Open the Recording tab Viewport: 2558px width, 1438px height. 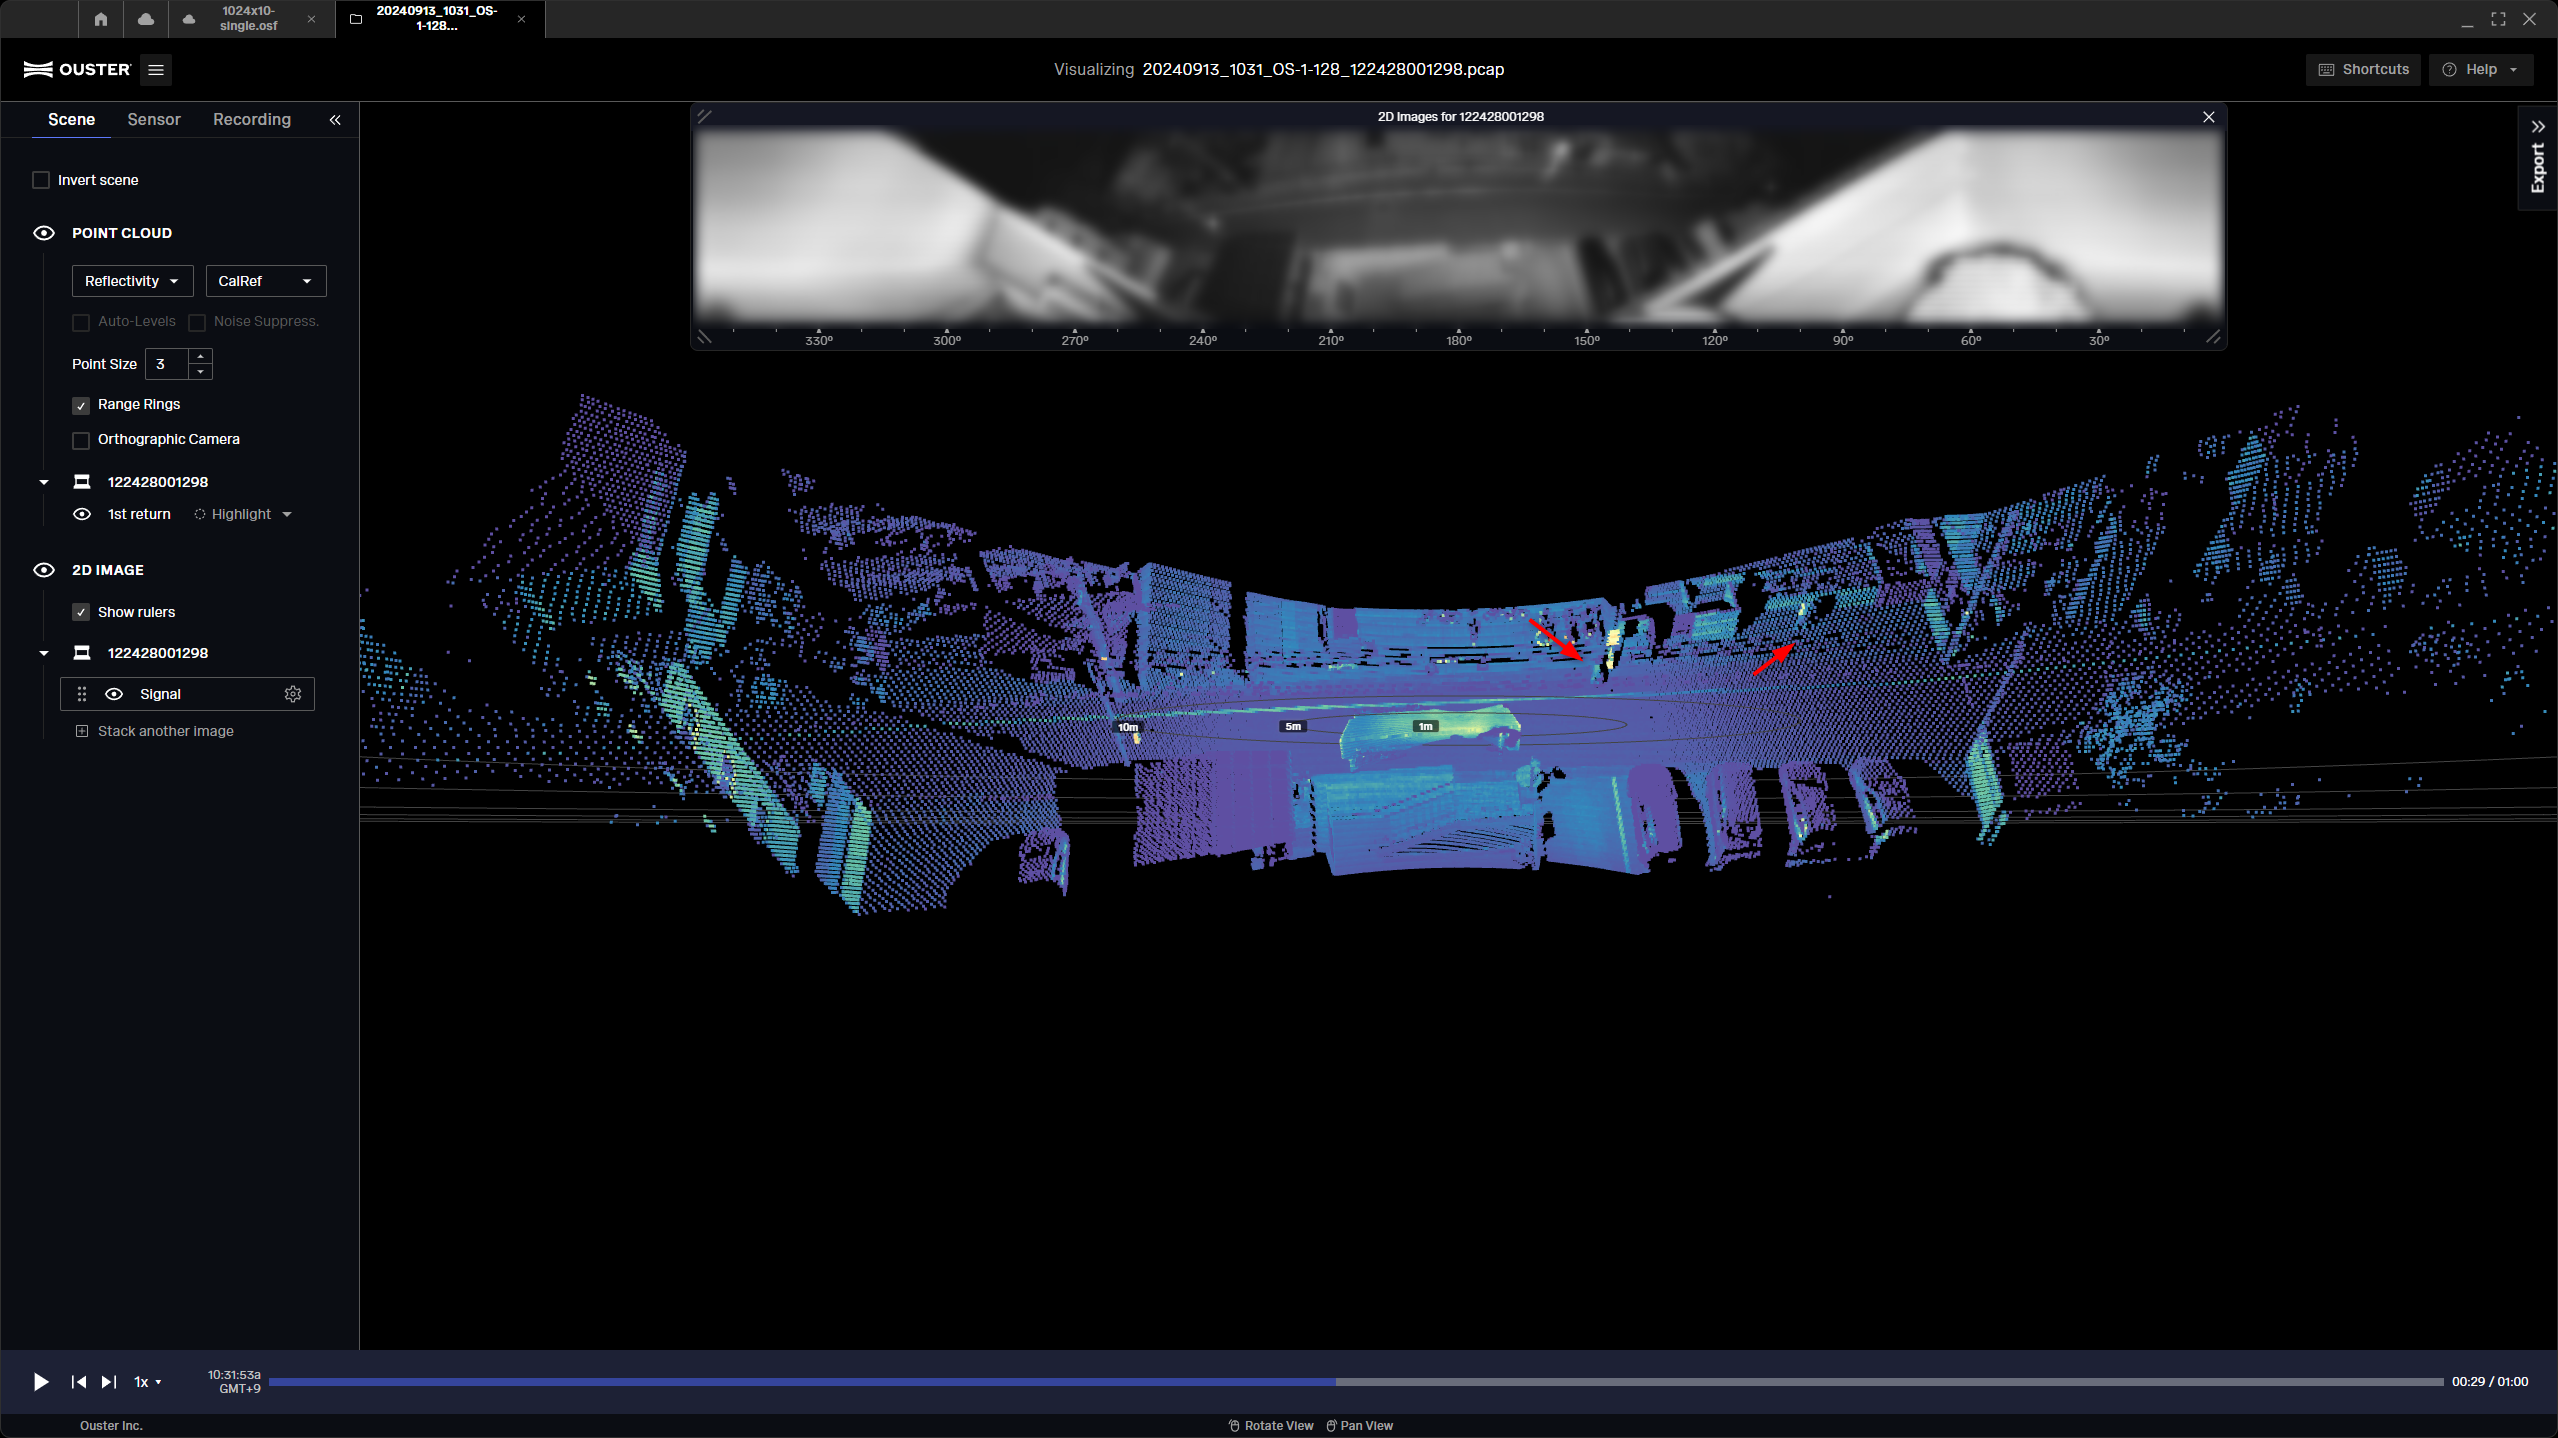[251, 119]
